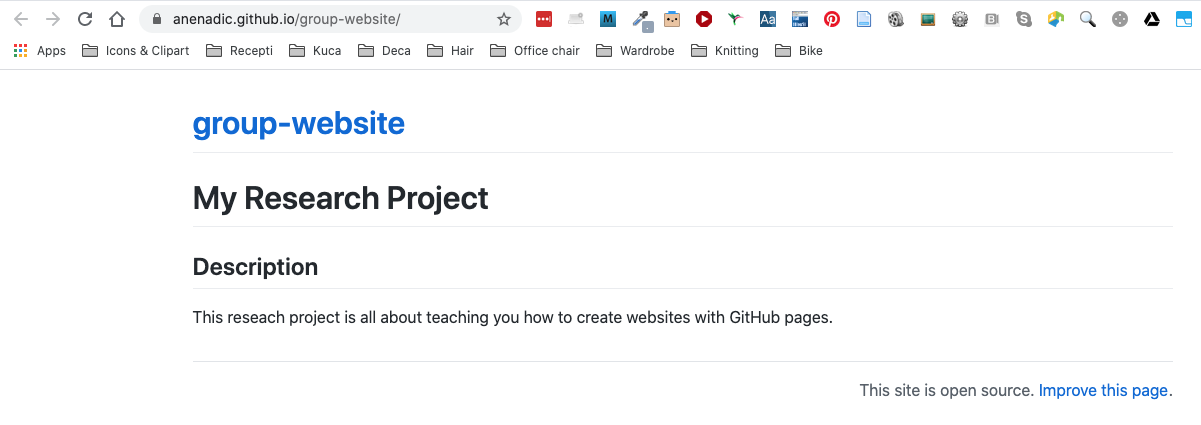Reload the page with the refresh button
The height and width of the screenshot is (425, 1201).
[x=85, y=19]
